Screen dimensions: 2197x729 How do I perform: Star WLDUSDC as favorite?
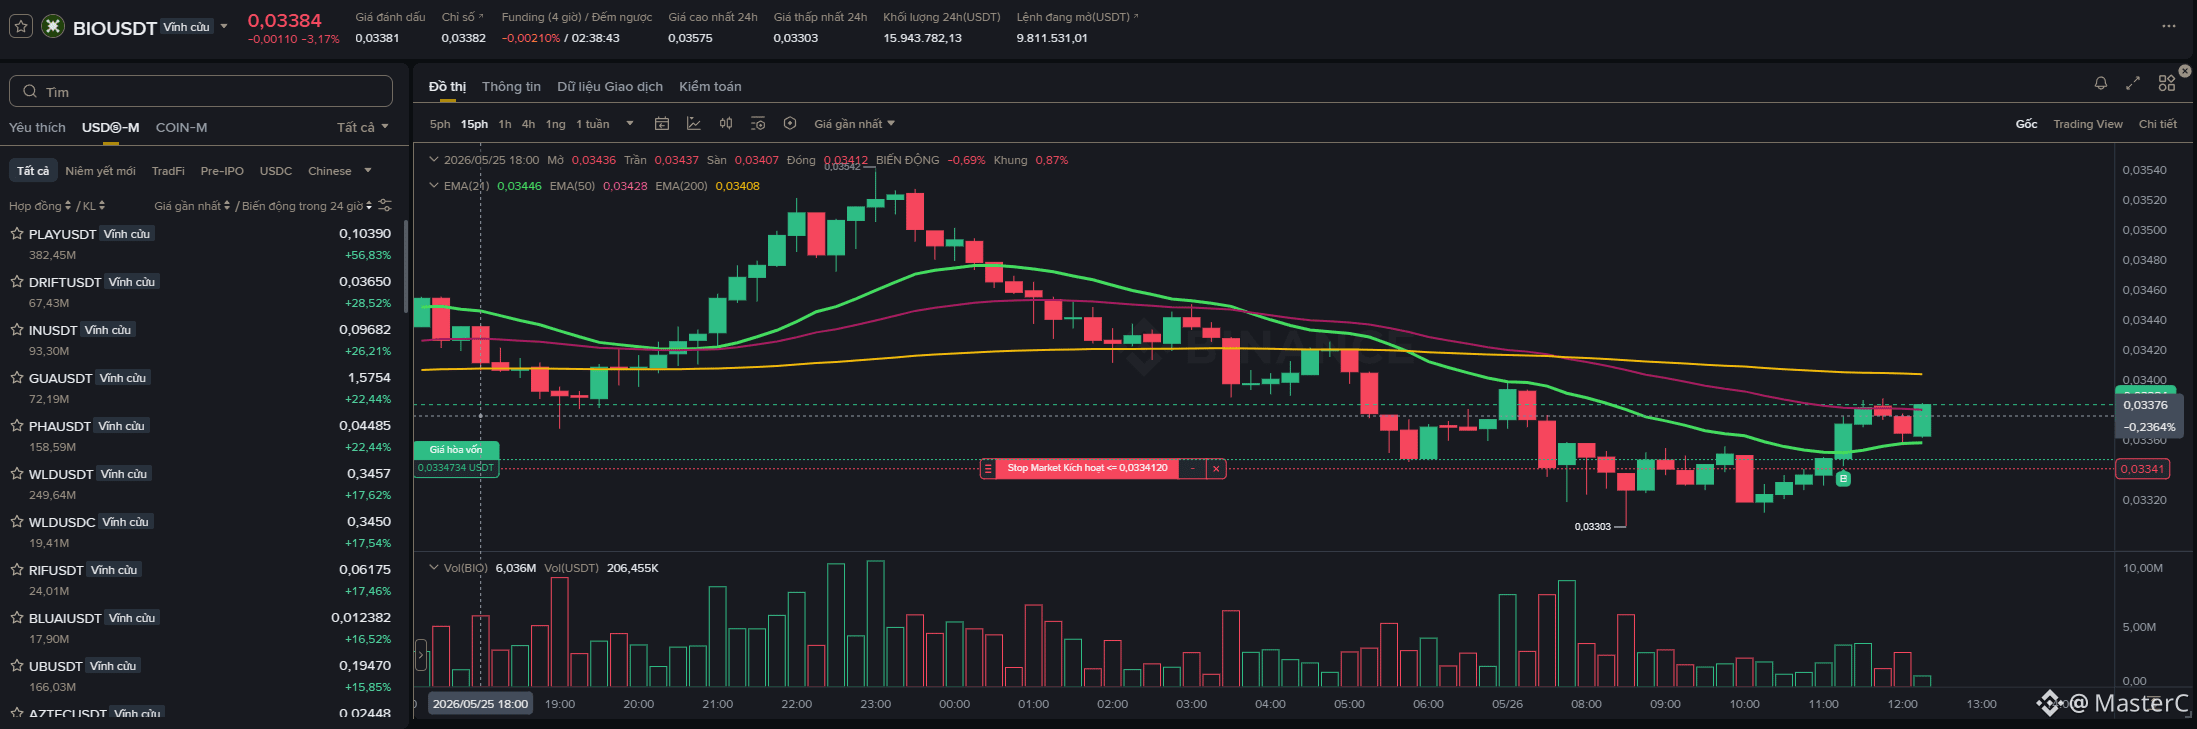click(x=17, y=521)
